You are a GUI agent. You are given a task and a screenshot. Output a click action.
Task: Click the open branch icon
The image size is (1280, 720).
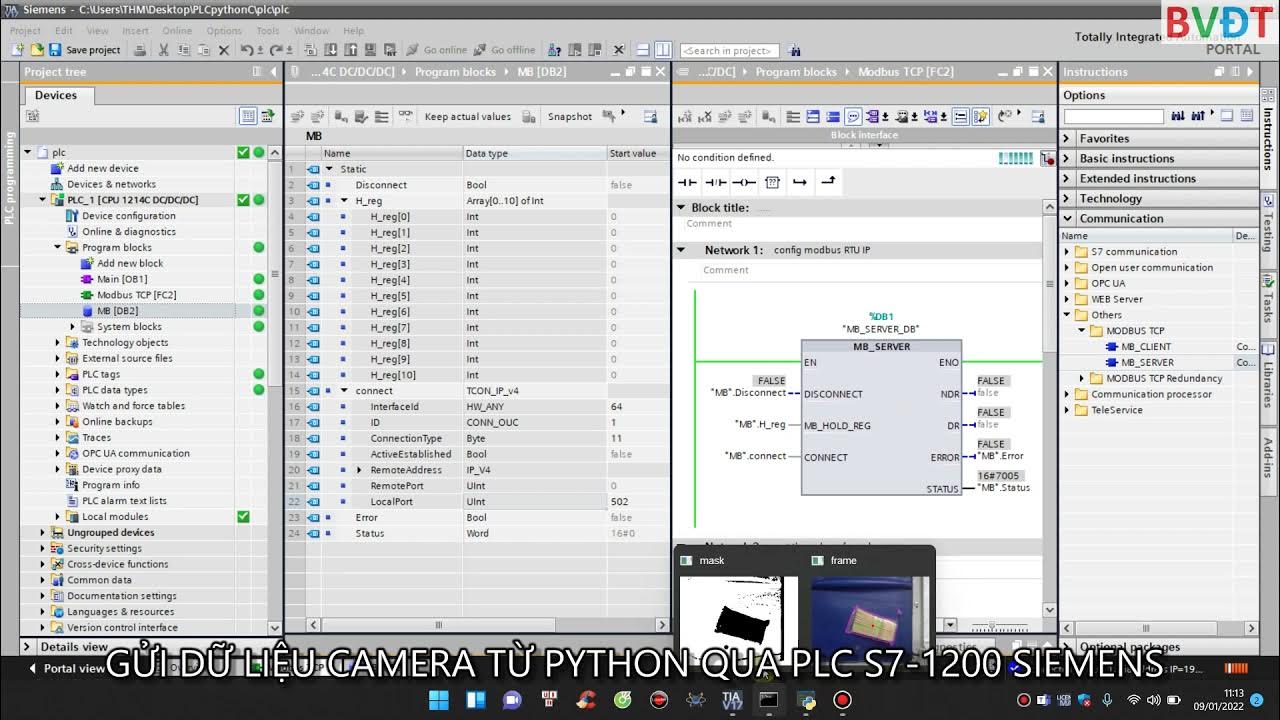click(800, 182)
